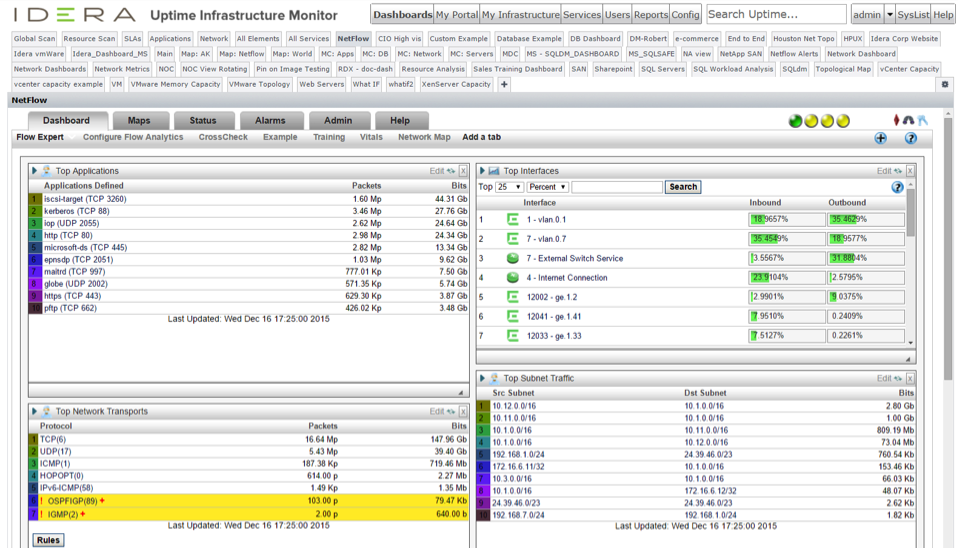Image resolution: width=958 pixels, height=548 pixels.
Task: Open the My Infrastructure menu
Action: pos(520,15)
